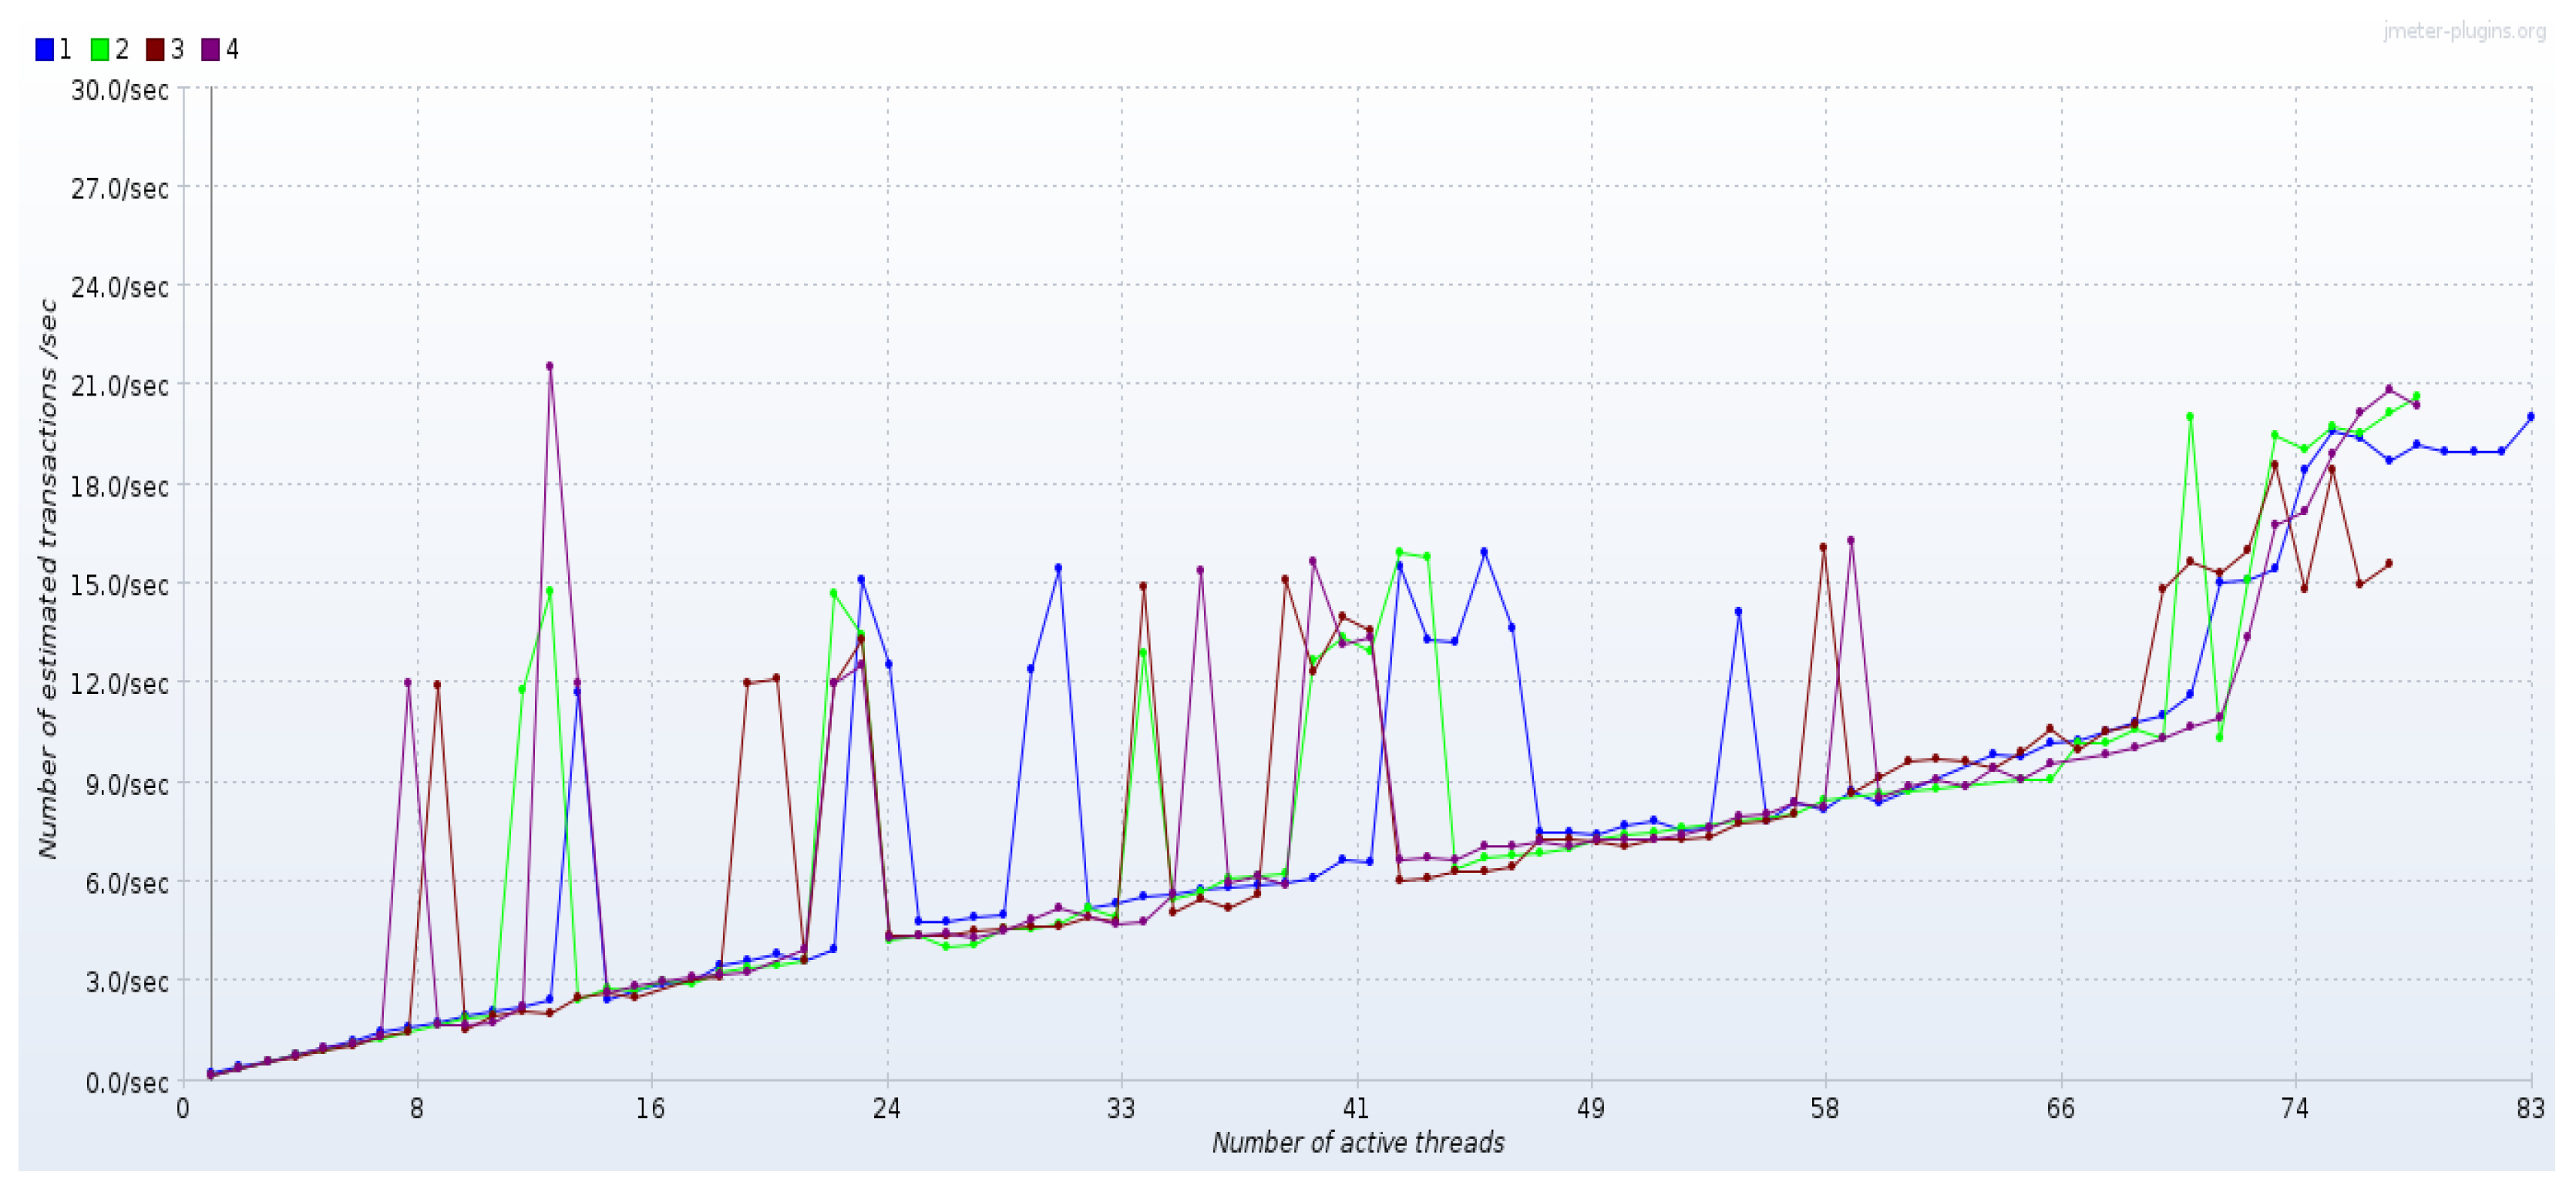Screen dimensions: 2576x1192
Task: Click the highest purple peak point above 21.0/sec
Action: (549, 366)
